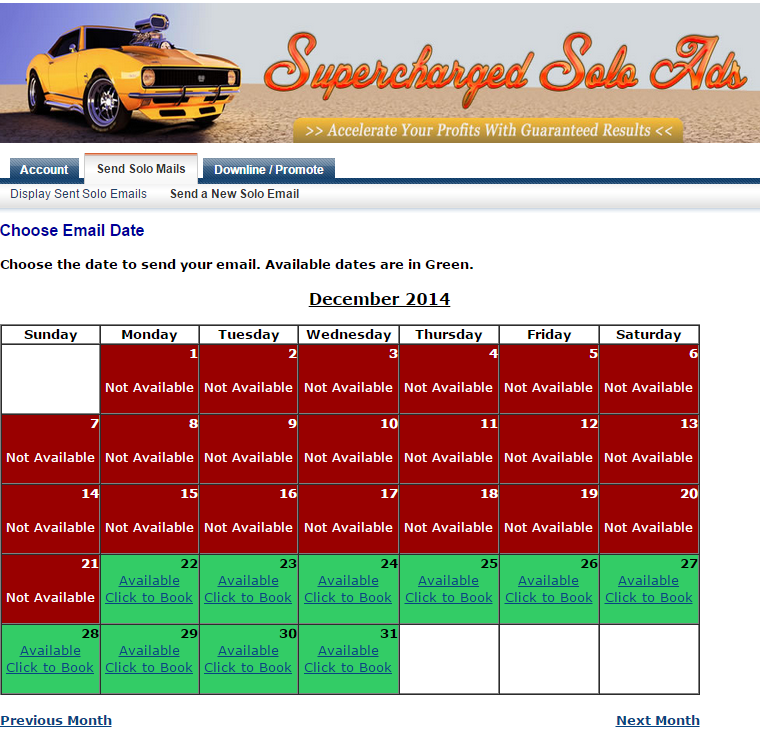This screenshot has height=737, width=762.
Task: Open the Account tab
Action: point(44,169)
